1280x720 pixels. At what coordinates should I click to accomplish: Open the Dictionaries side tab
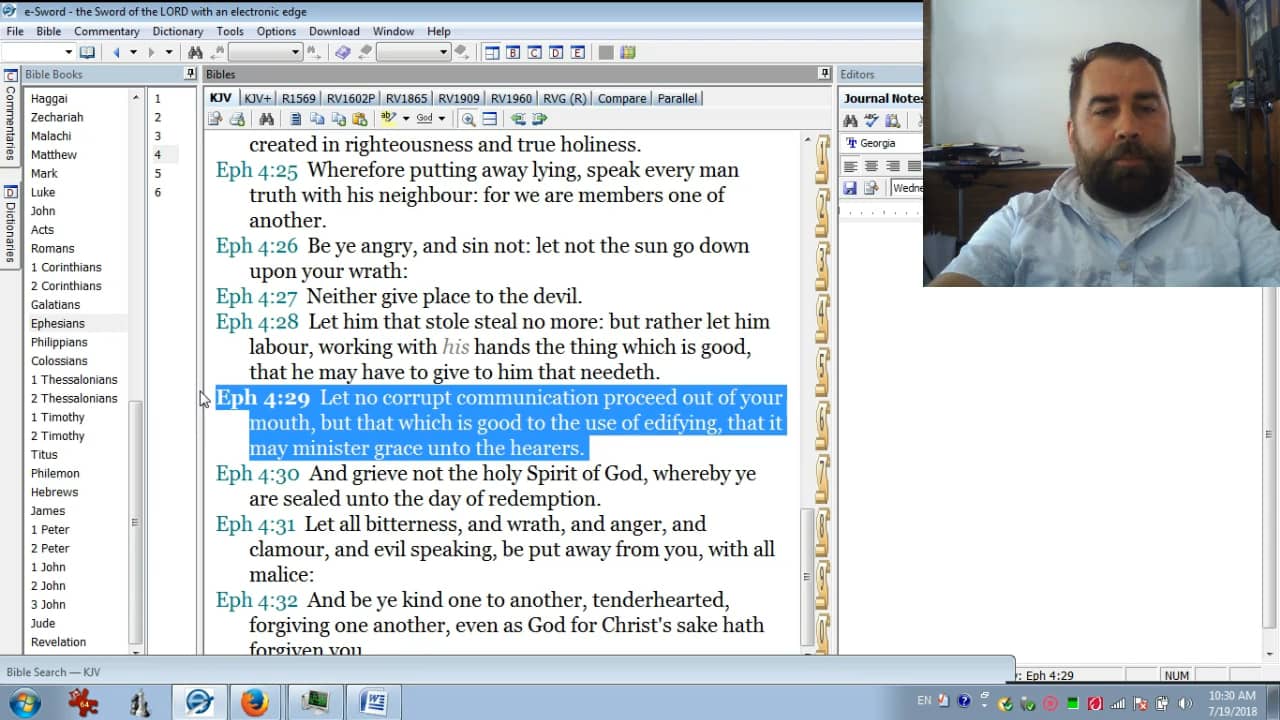[x=10, y=225]
